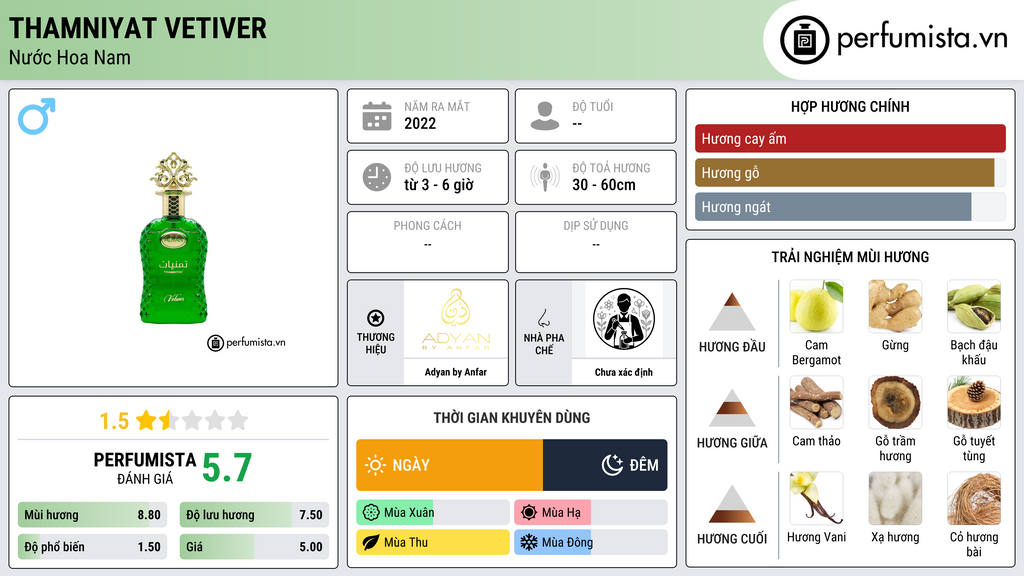
Task: Select the Xạ hương note image
Action: 895,498
